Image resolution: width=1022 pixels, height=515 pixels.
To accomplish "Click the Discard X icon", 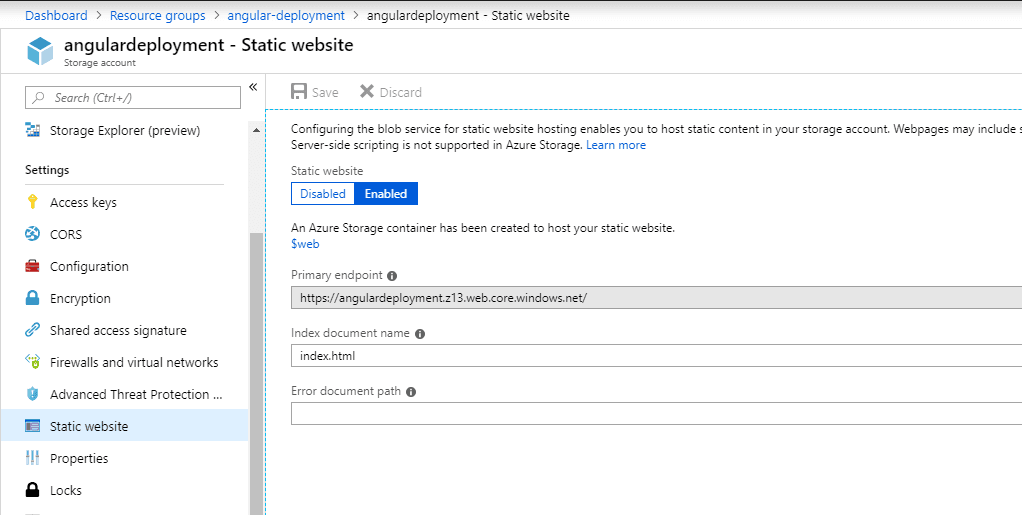I will (x=367, y=92).
